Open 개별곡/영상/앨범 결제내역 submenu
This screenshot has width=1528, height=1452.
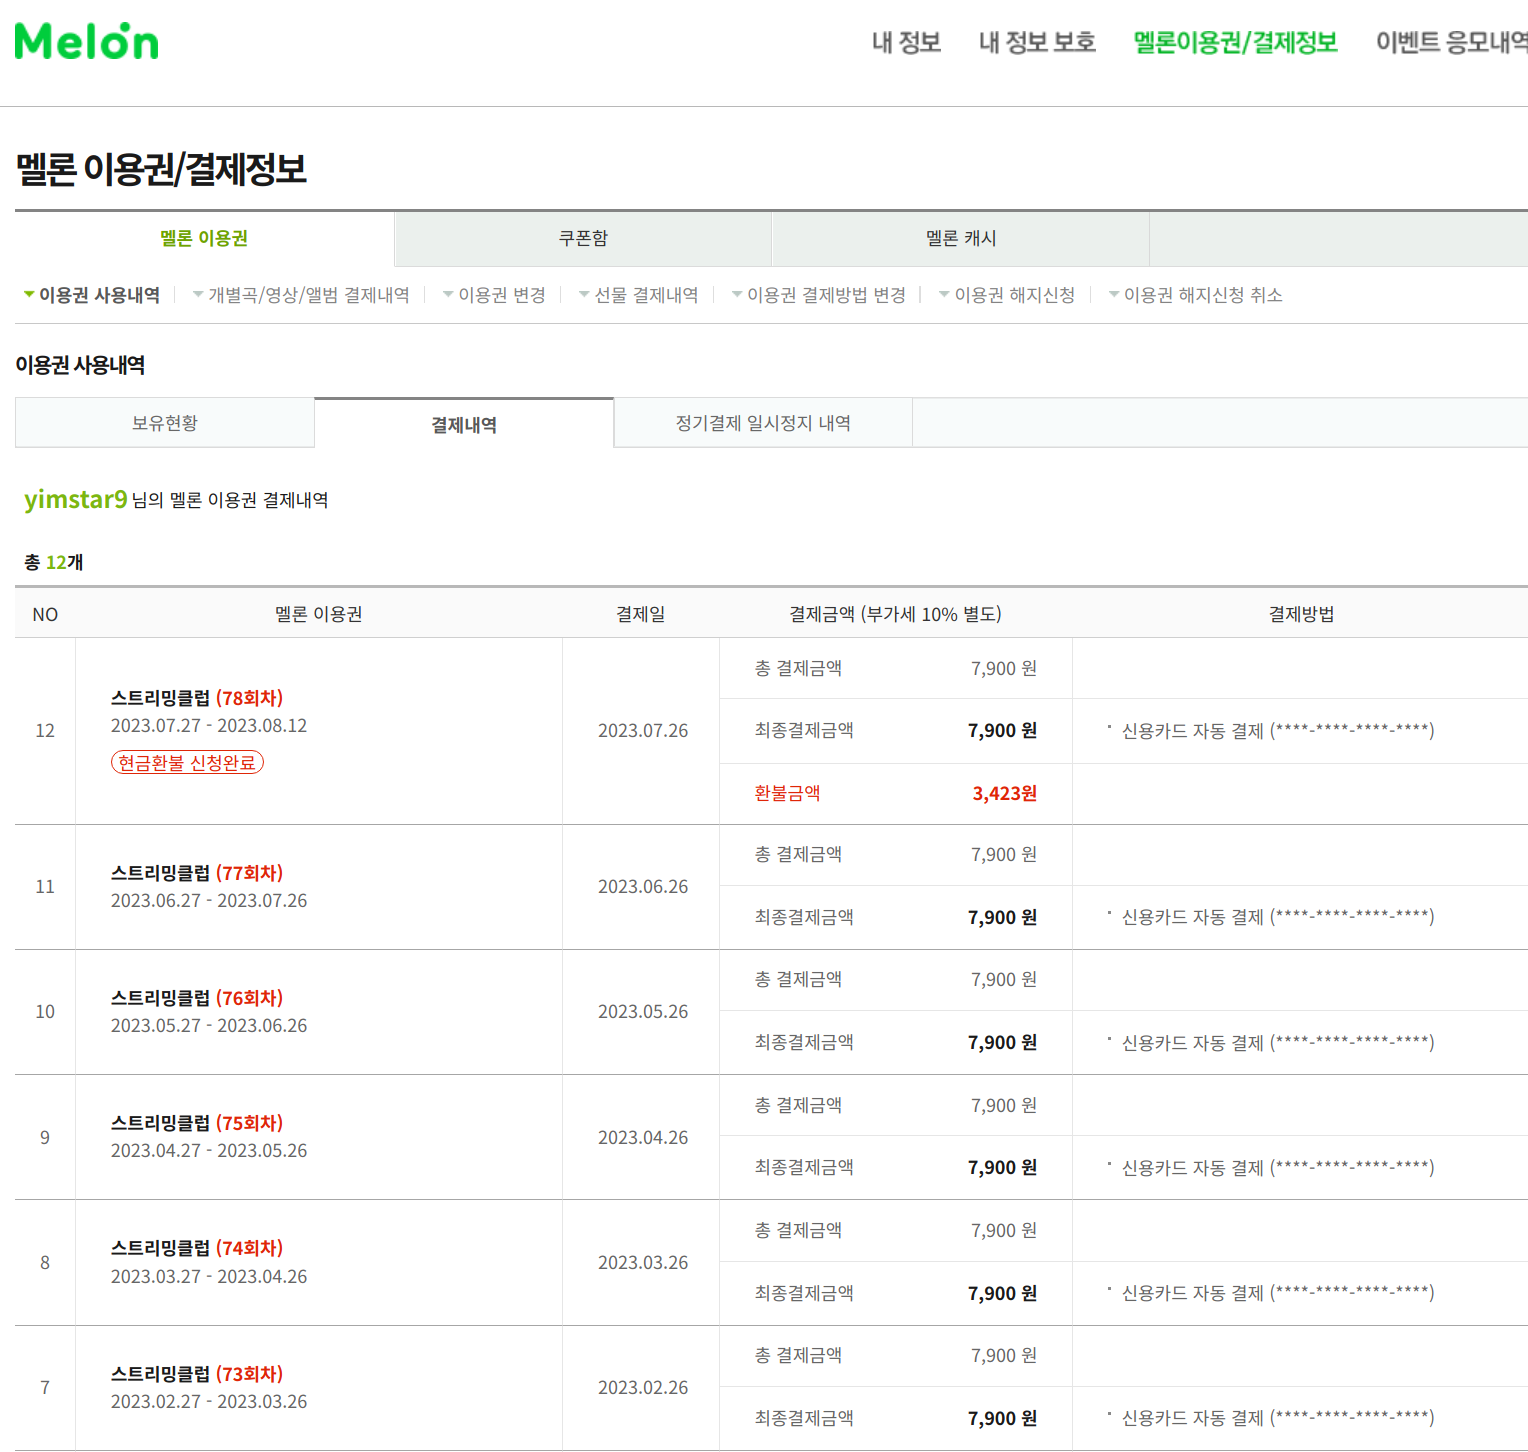point(308,295)
